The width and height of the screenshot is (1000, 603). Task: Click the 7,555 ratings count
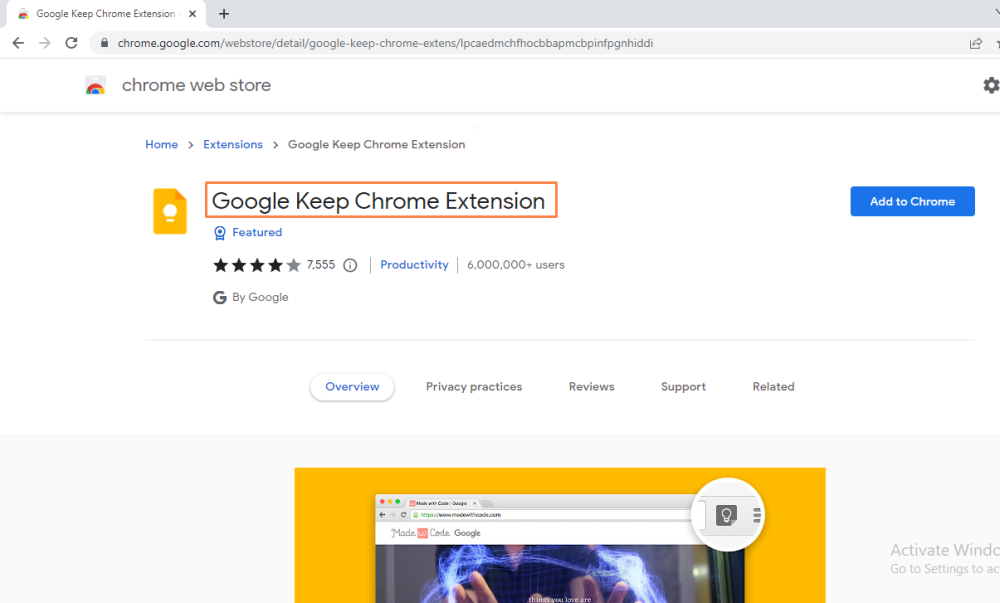click(x=321, y=265)
